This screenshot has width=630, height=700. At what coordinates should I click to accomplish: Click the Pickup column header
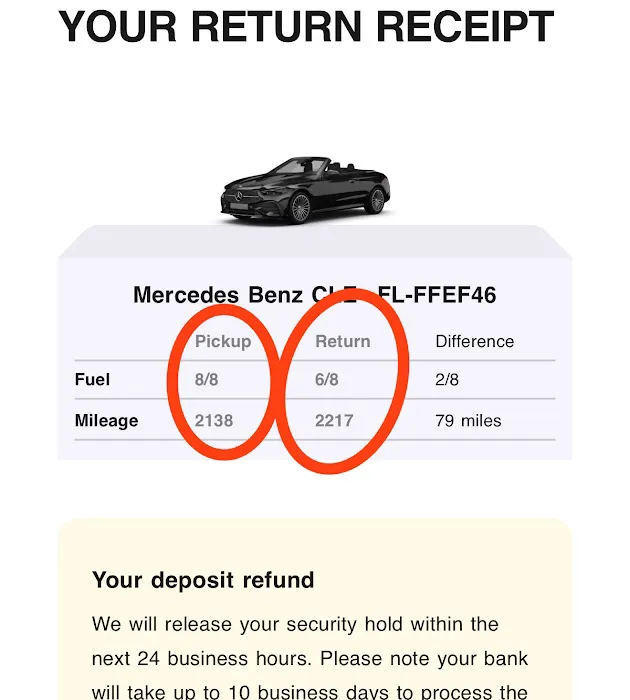[223, 342]
